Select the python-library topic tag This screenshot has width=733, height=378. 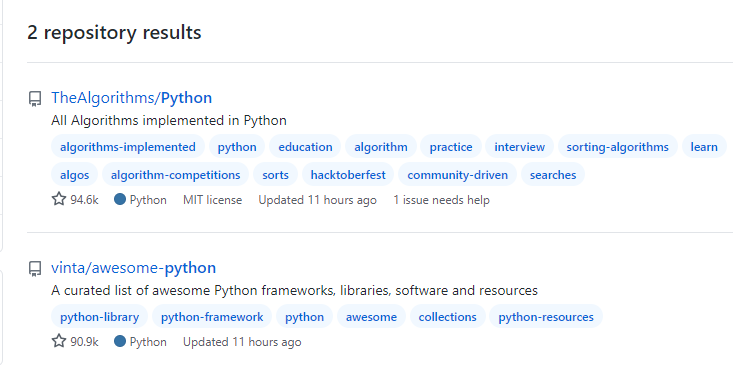point(99,317)
